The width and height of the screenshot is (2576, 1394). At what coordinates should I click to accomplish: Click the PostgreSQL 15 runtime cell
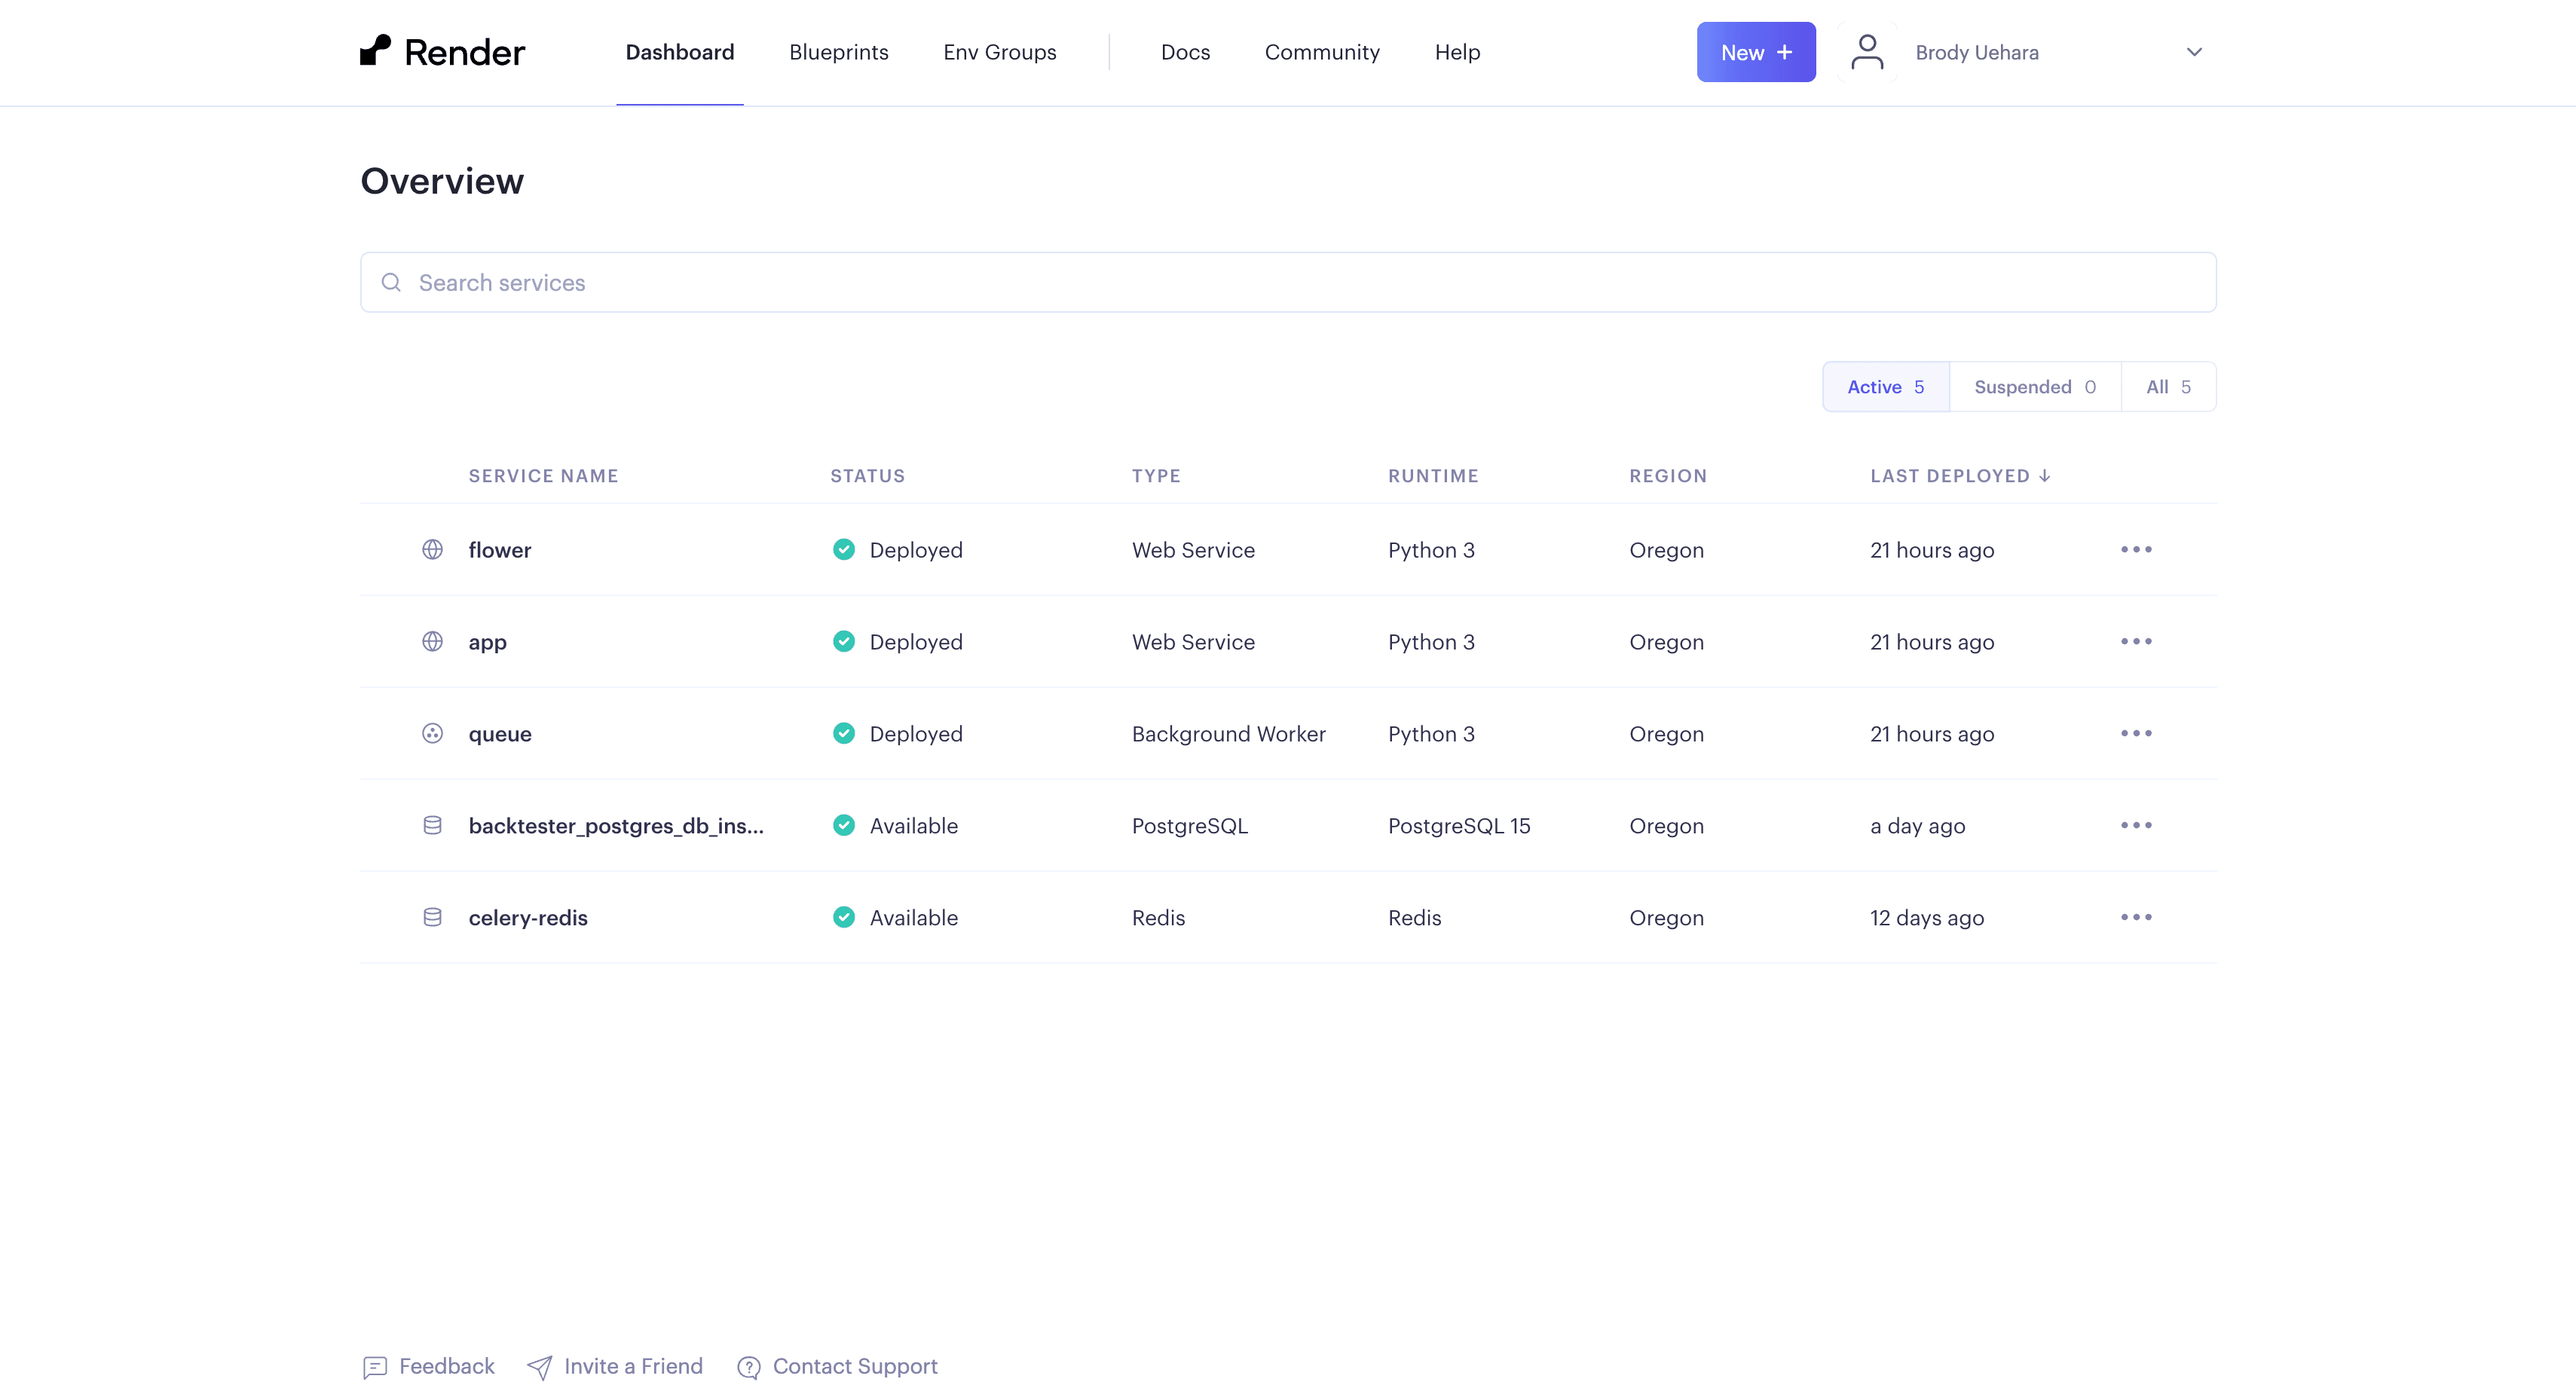[x=1459, y=826]
